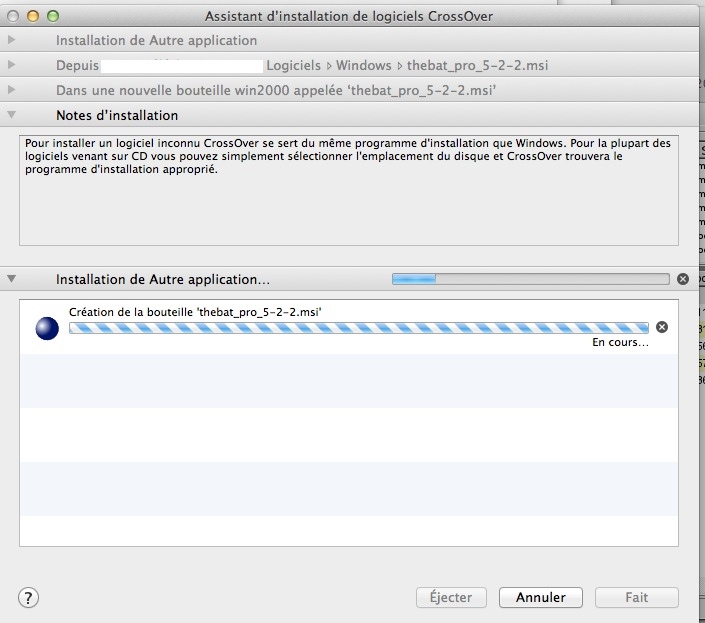
Task: Collapse the 'Notes d'installation' disclosure triangle
Action: (12, 115)
